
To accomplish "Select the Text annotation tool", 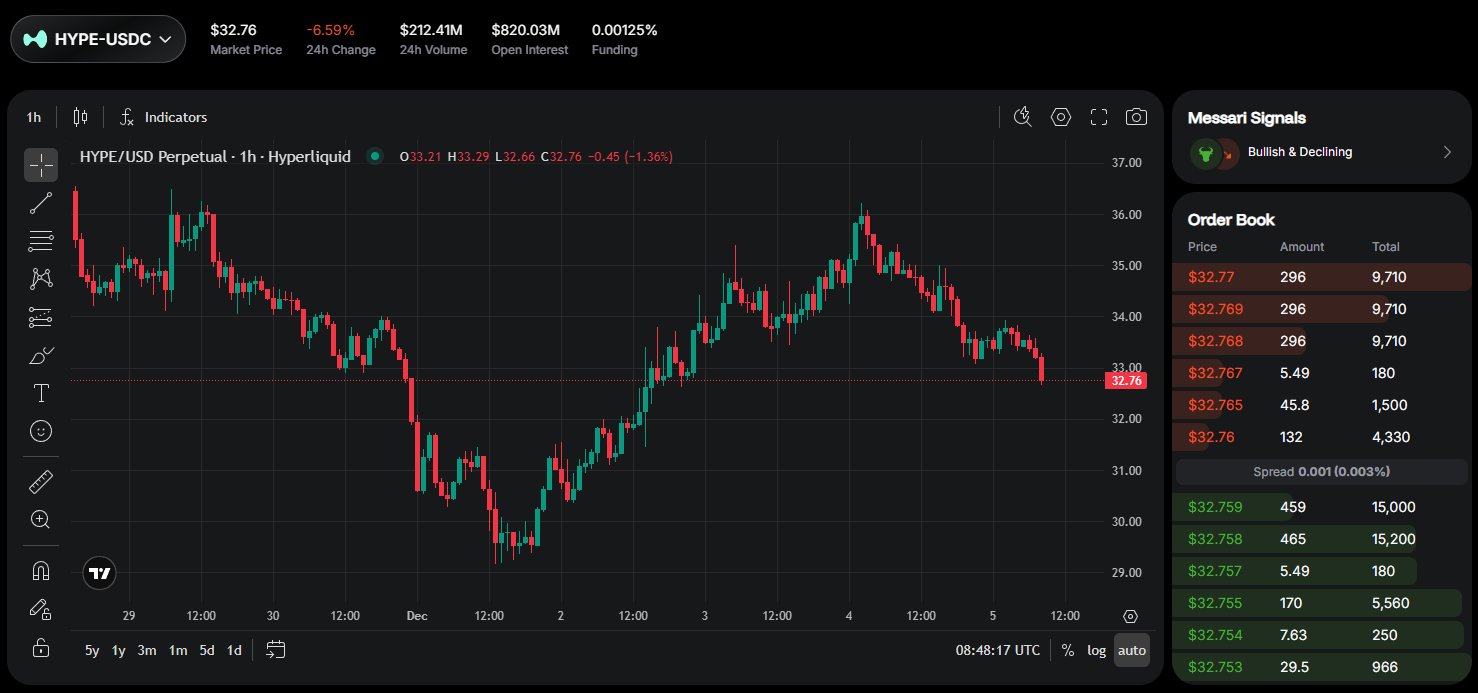I will point(41,393).
